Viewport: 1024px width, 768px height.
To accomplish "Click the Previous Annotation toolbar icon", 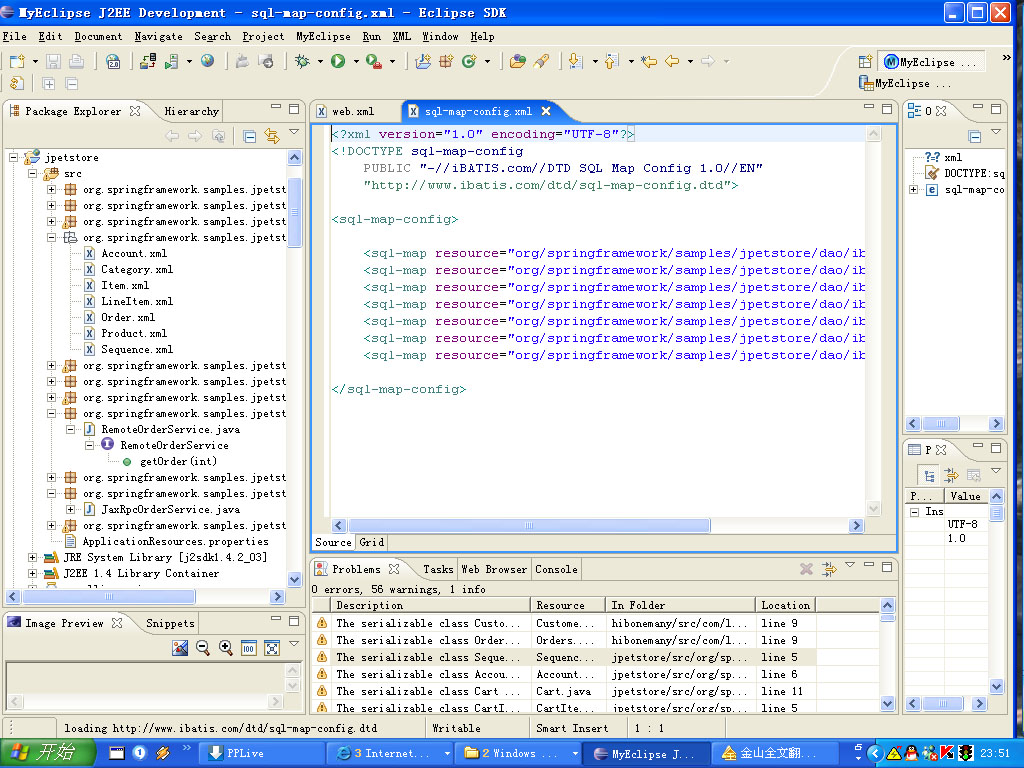I will click(x=611, y=61).
